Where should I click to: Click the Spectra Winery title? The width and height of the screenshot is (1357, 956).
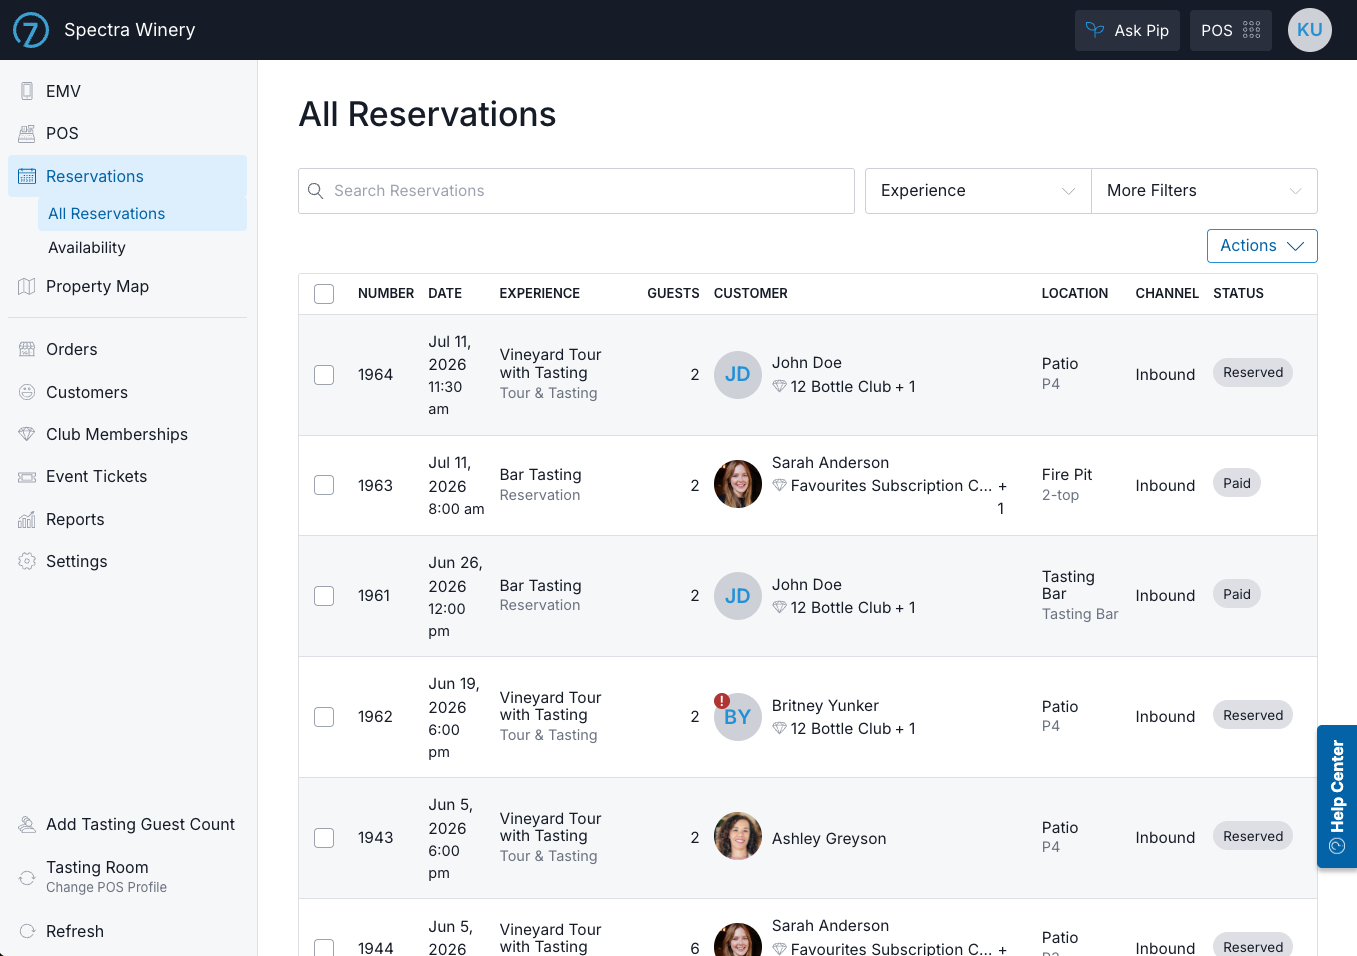coord(130,30)
